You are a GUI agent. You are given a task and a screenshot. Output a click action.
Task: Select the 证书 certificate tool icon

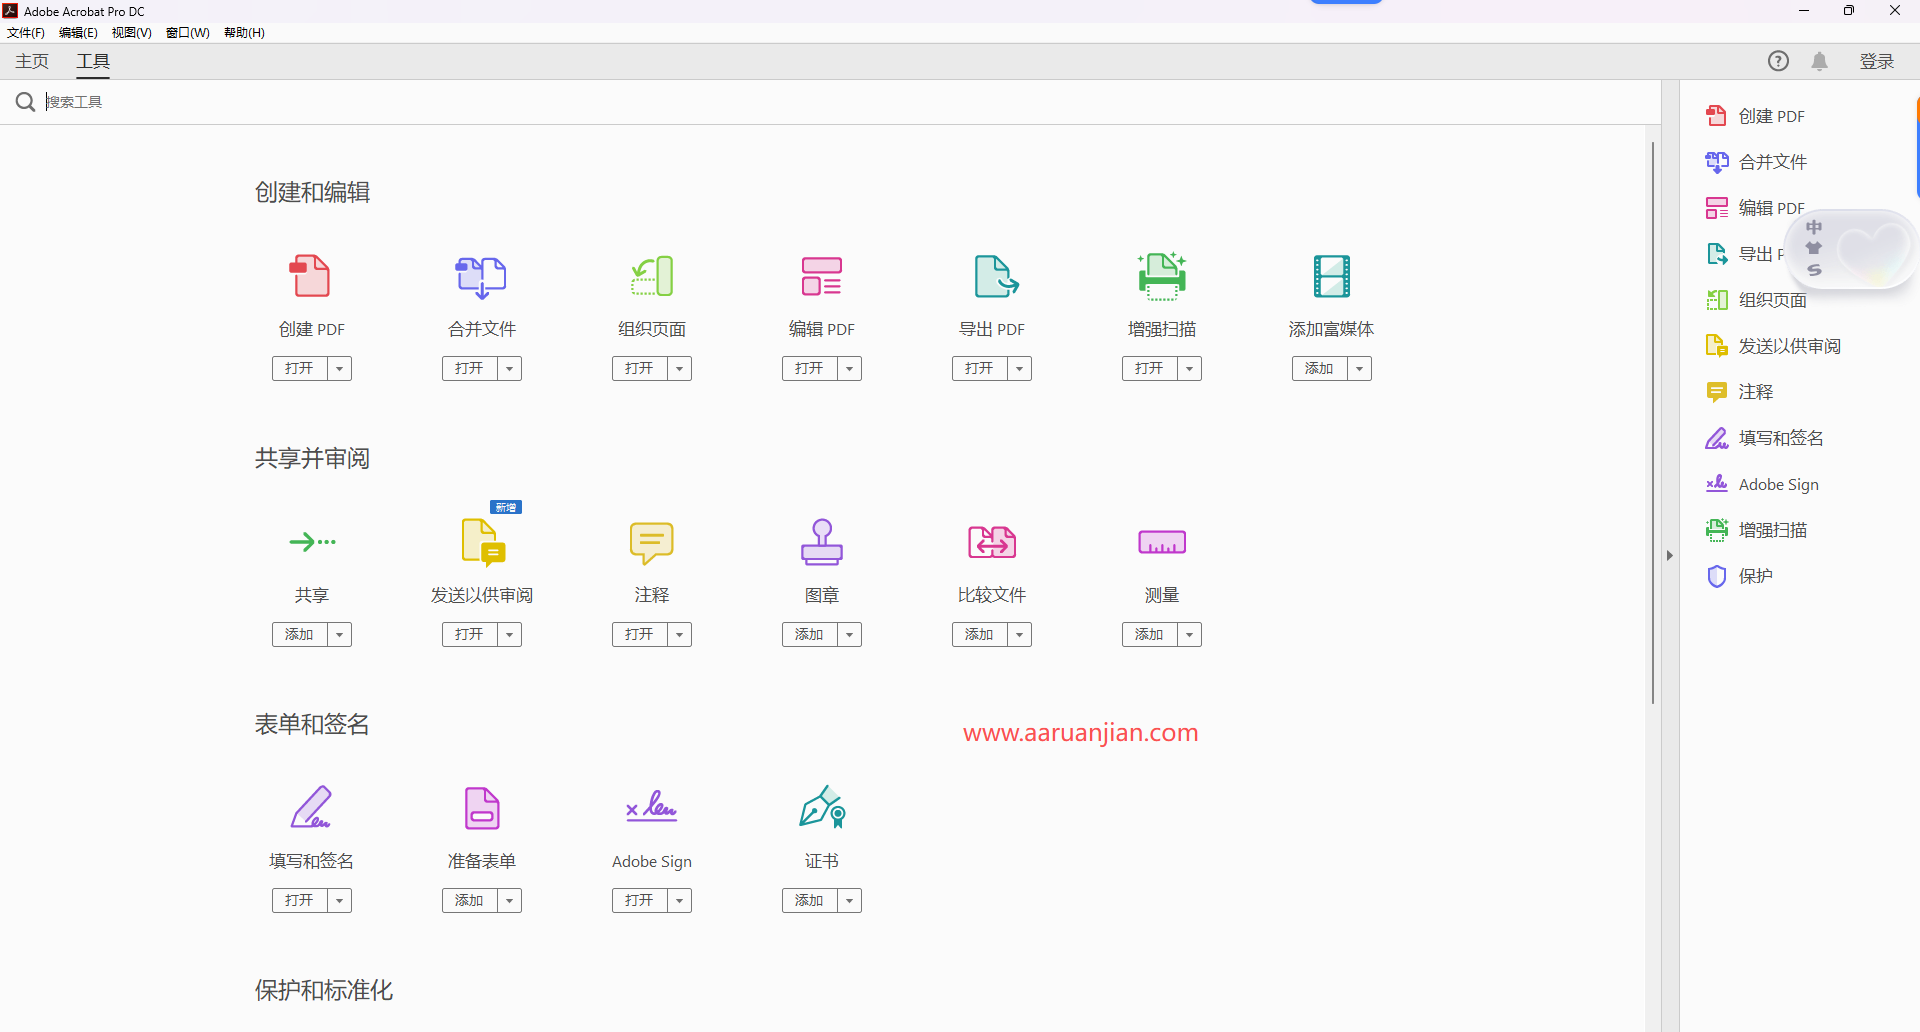(x=821, y=807)
